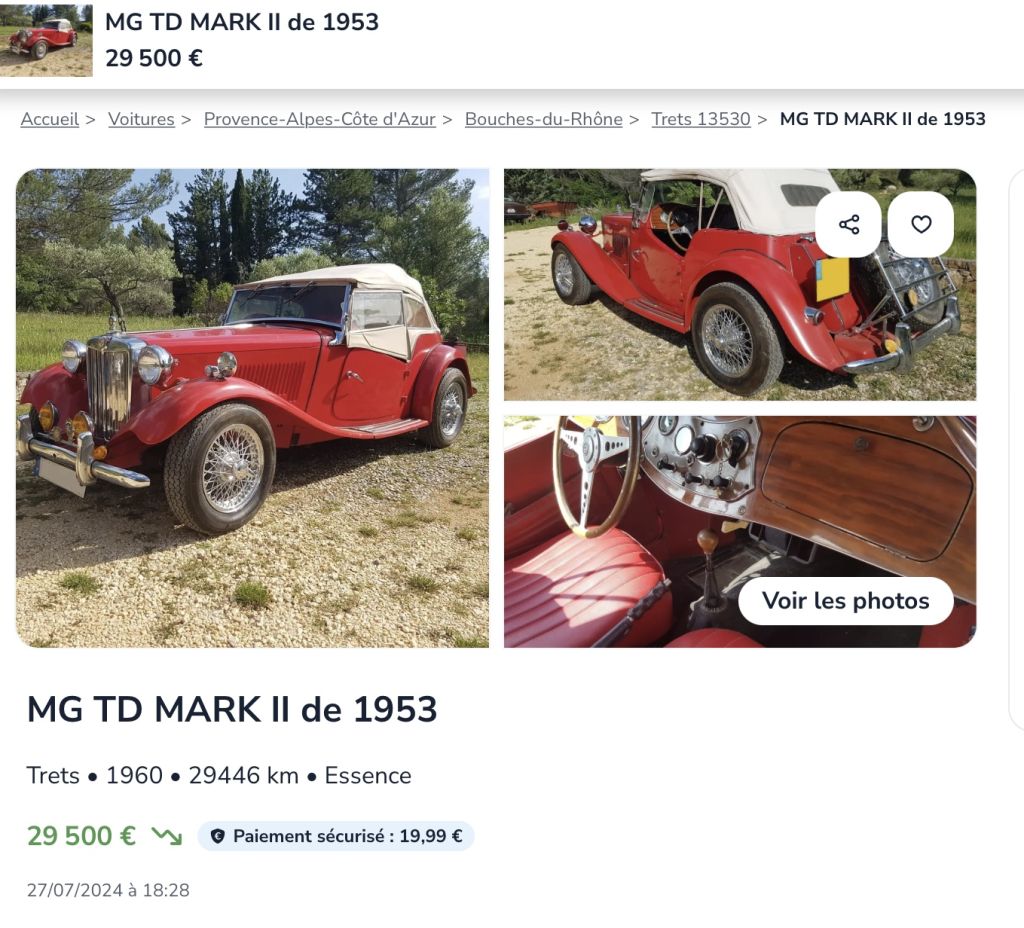Screen dimensions: 1024x928
Task: Click the MG TD MARK II header title
Action: pyautogui.click(x=242, y=22)
